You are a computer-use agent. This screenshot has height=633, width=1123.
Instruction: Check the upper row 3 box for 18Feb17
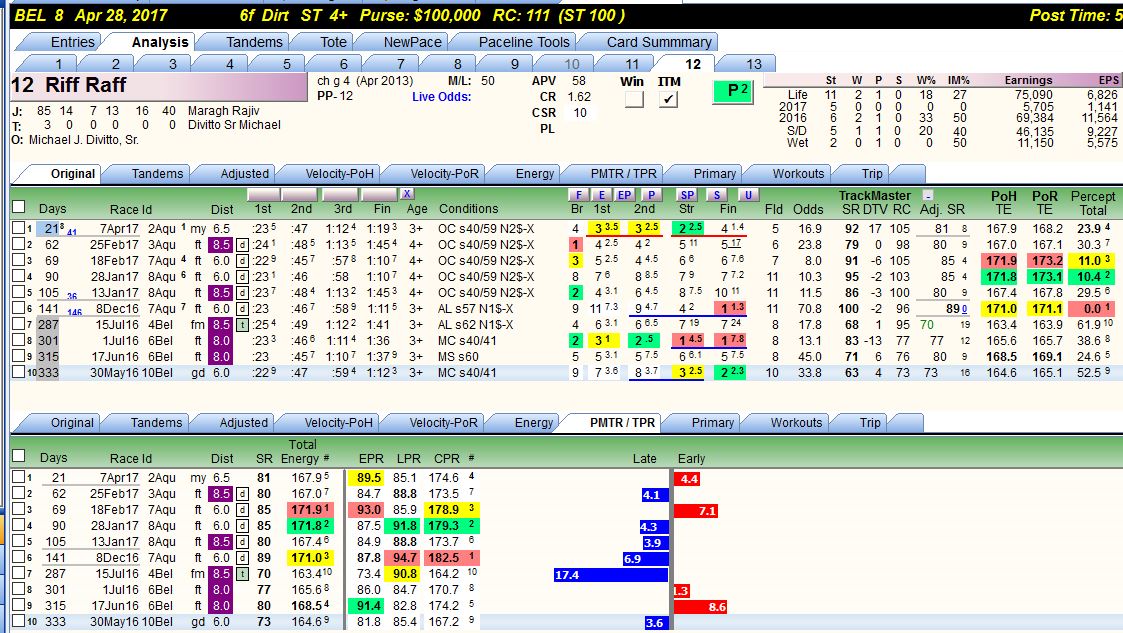[19, 260]
